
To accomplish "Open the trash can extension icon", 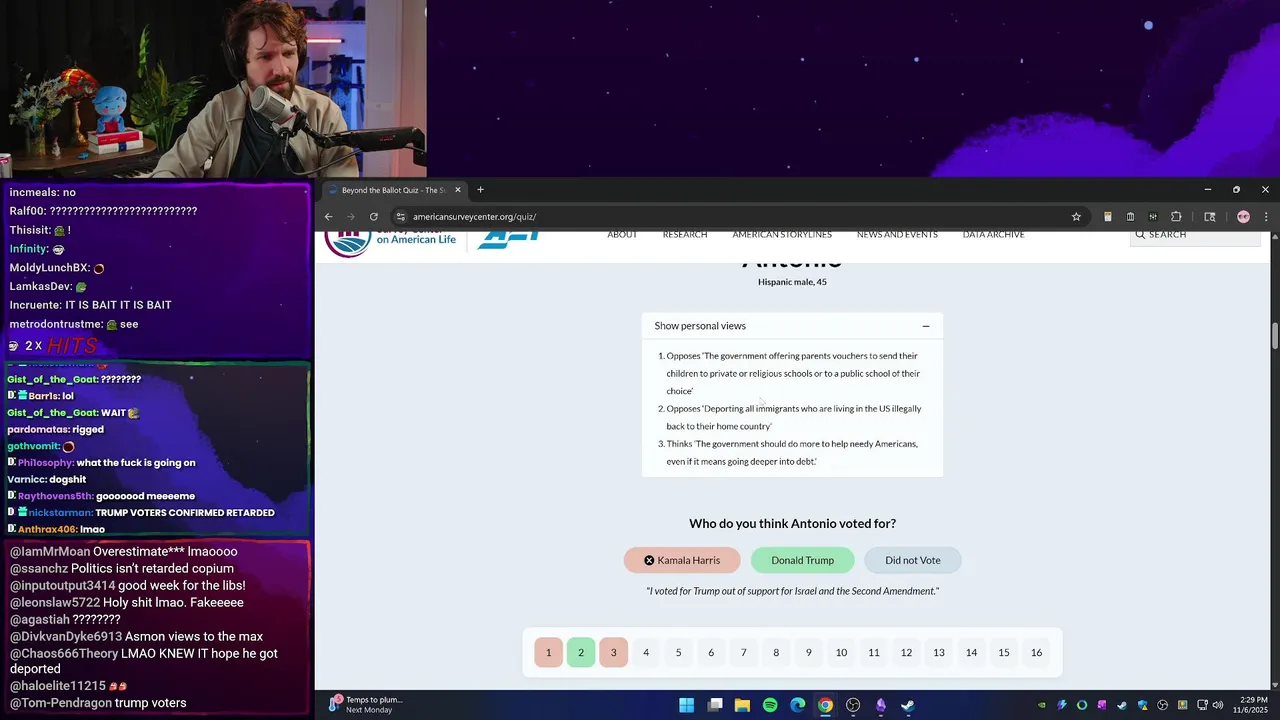I will tap(1130, 216).
